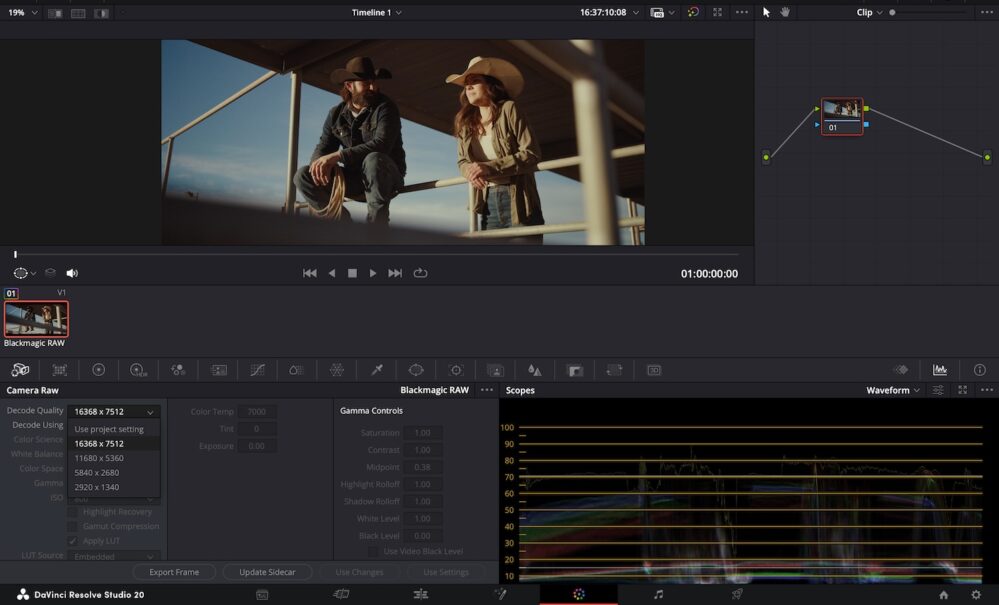Choose 11680 x 5360 decode quality

click(113, 458)
